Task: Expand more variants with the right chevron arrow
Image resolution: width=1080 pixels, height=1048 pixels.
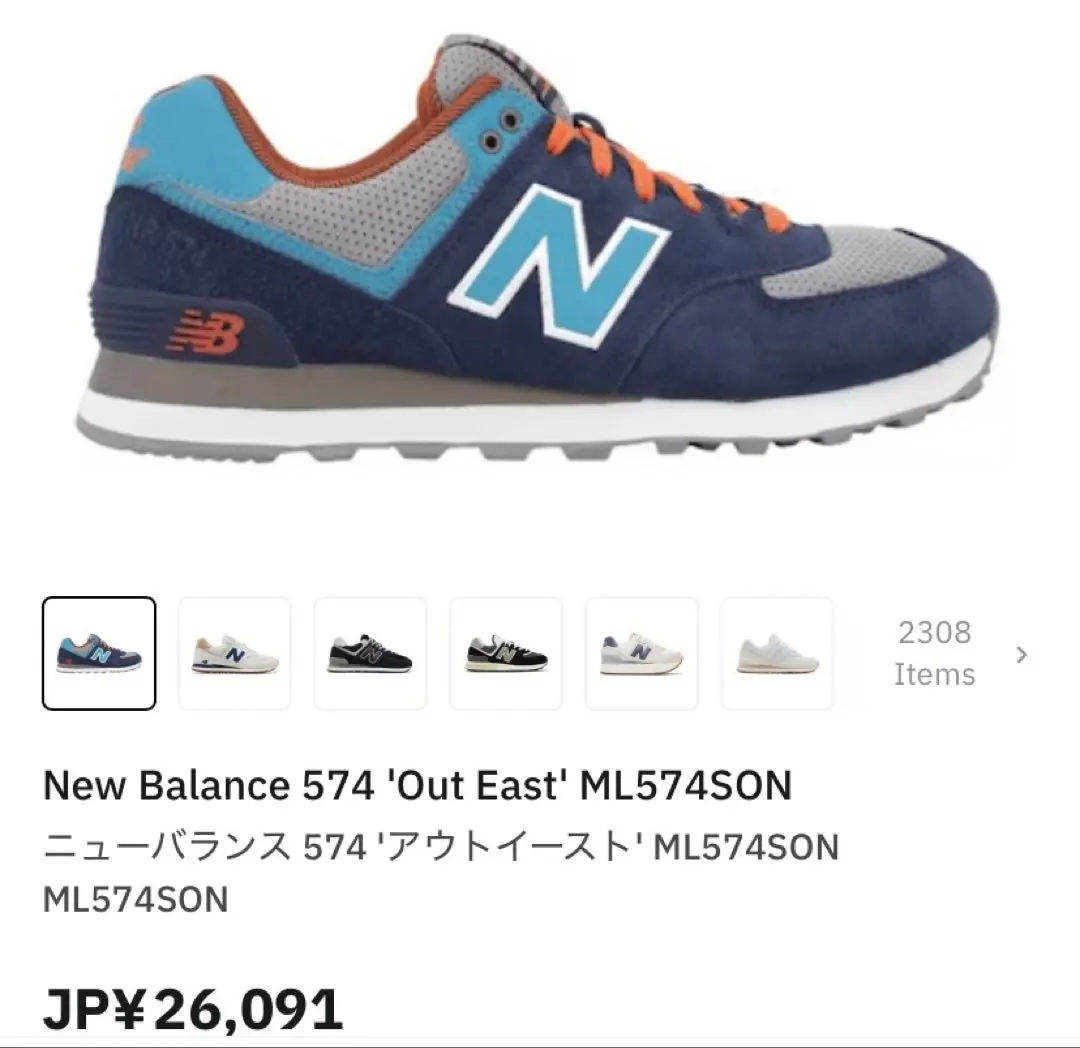Action: point(1022,654)
